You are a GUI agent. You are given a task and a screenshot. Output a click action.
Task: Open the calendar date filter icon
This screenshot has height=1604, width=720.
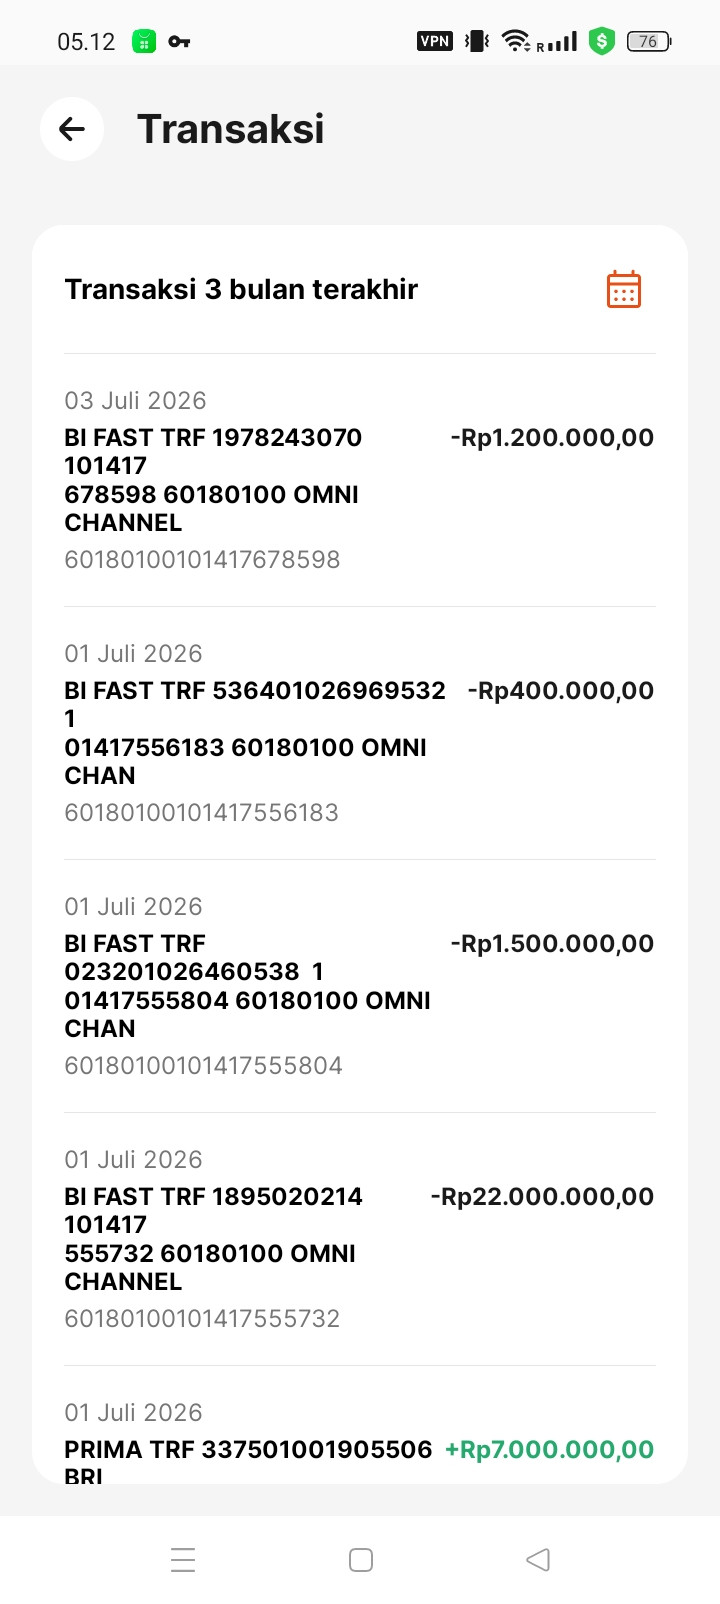click(x=624, y=290)
